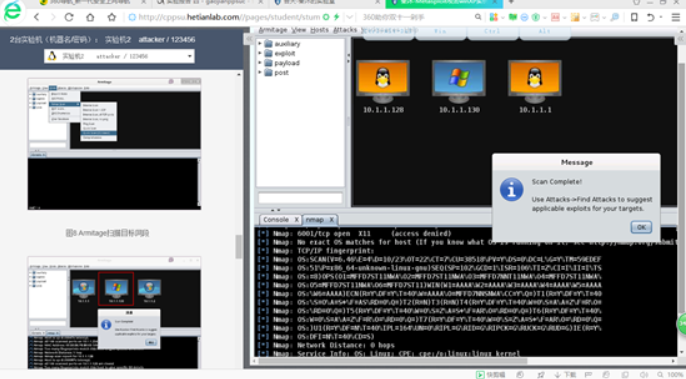Open the browser home page icon
The image size is (686, 379).
coord(90,17)
